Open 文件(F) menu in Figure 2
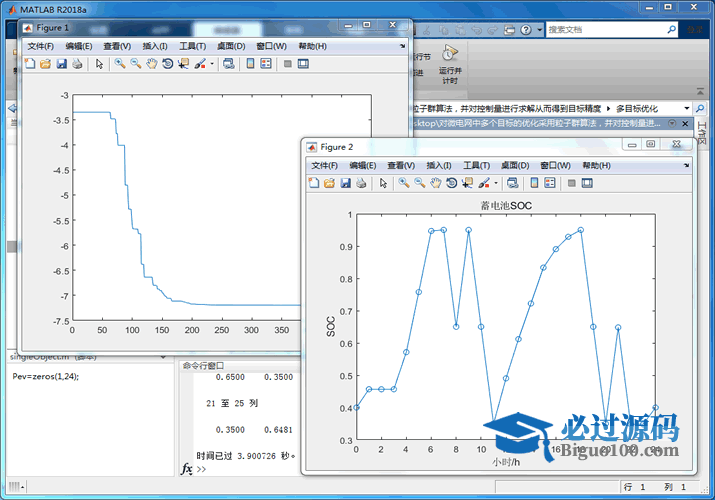 coord(325,166)
